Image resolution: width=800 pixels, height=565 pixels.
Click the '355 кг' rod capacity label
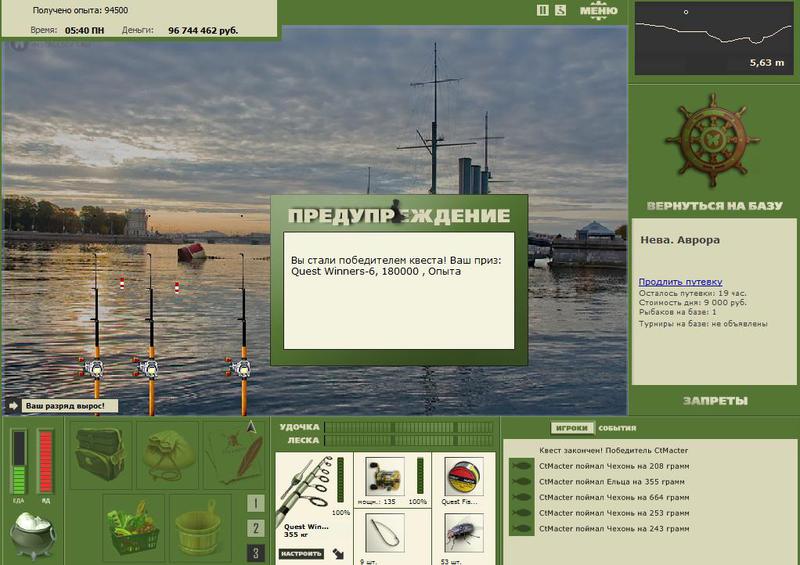pos(295,534)
